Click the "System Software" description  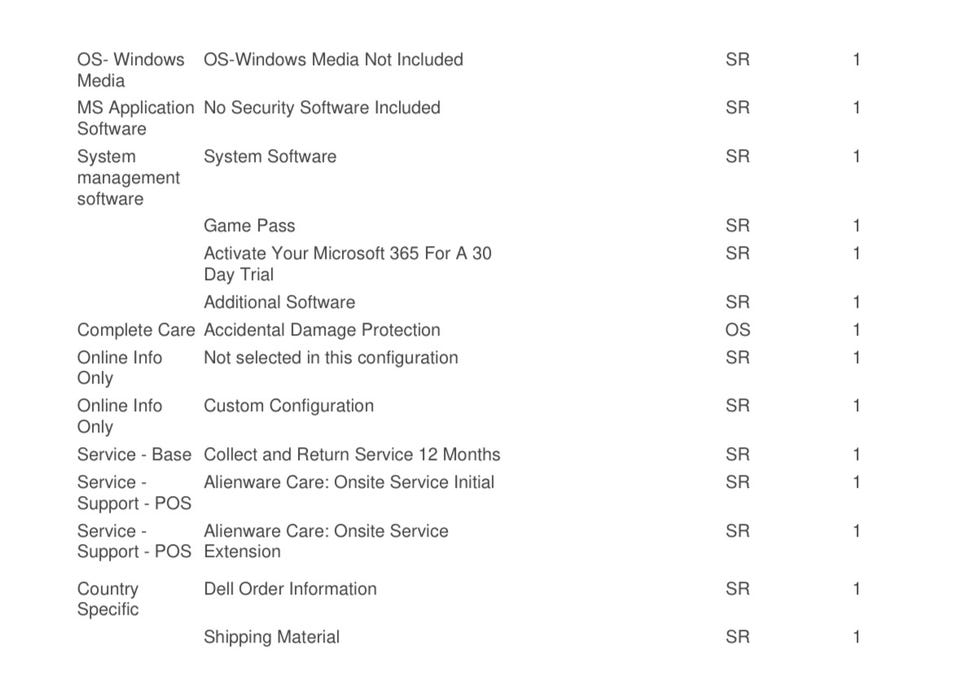coord(270,157)
